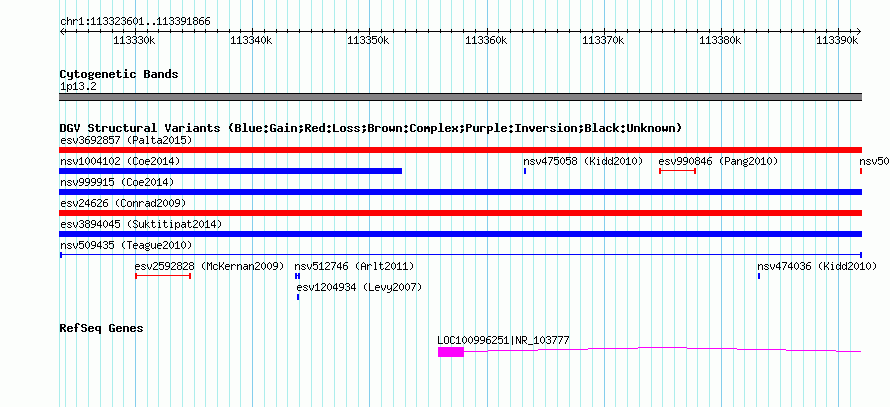This screenshot has width=890, height=407.
Task: Click the blue esv3894045 Suktitipat2014 bar
Action: click(x=460, y=234)
